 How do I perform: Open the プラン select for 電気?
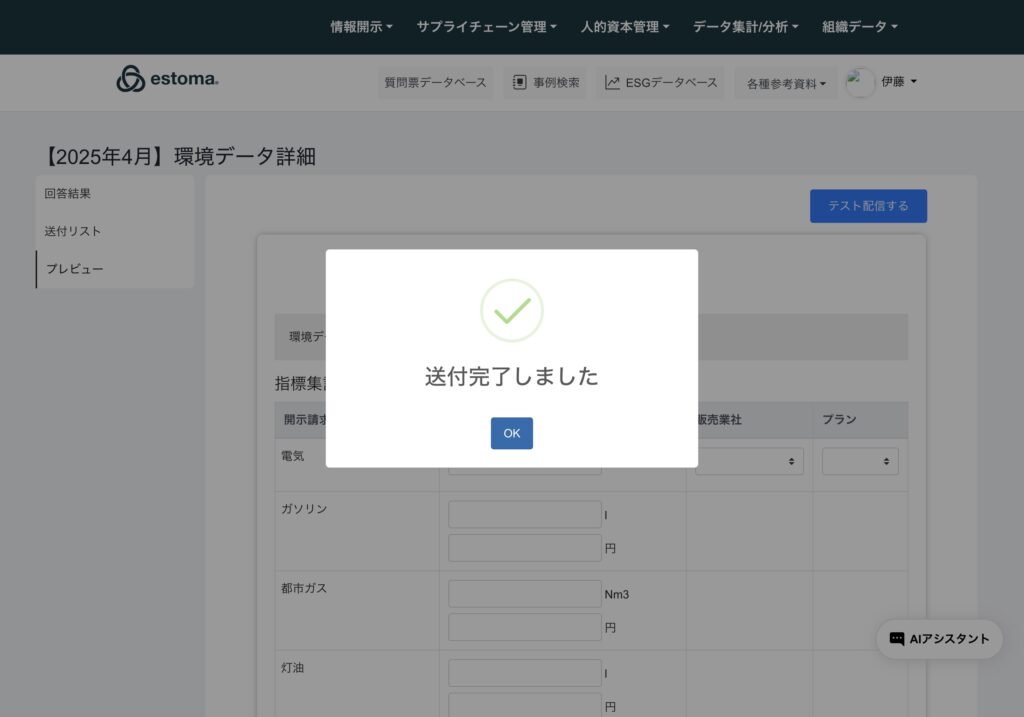point(860,461)
